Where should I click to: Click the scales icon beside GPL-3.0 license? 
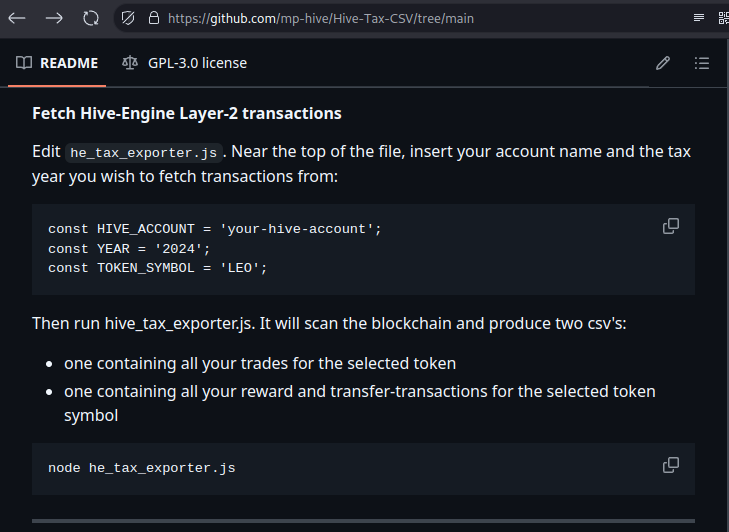130,63
